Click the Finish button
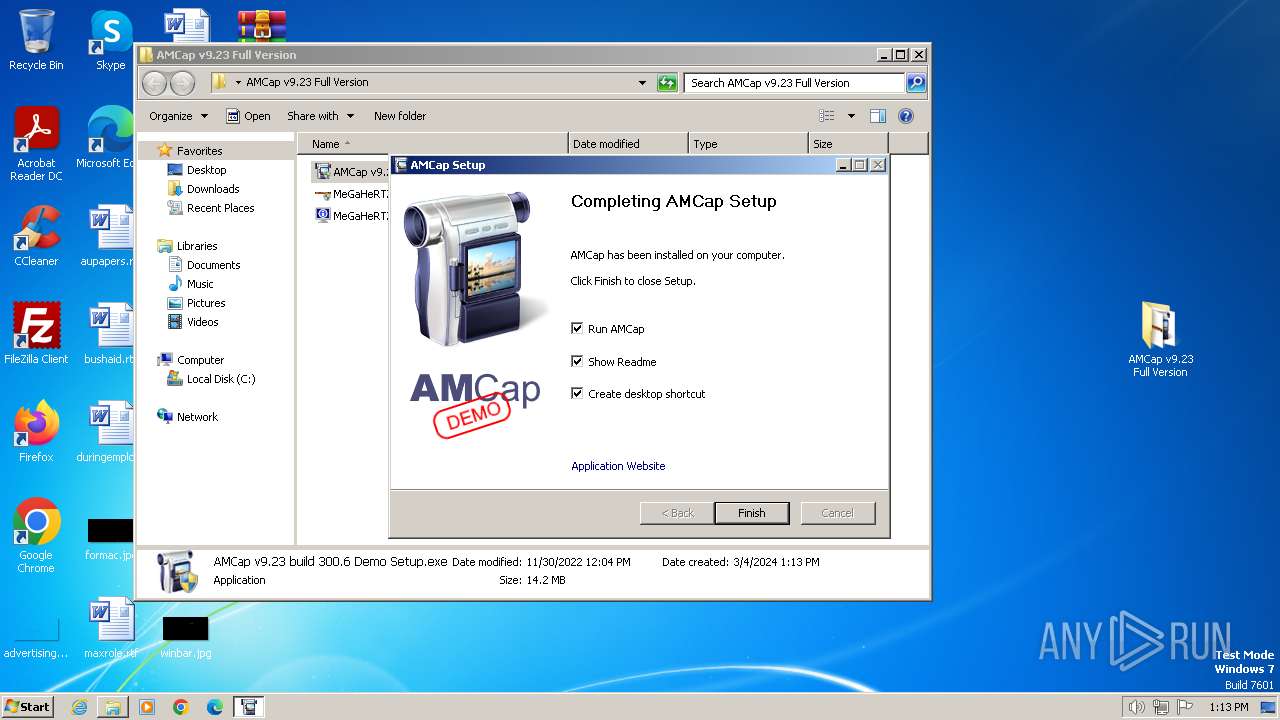Screen dimensions: 1280x720 tap(751, 513)
